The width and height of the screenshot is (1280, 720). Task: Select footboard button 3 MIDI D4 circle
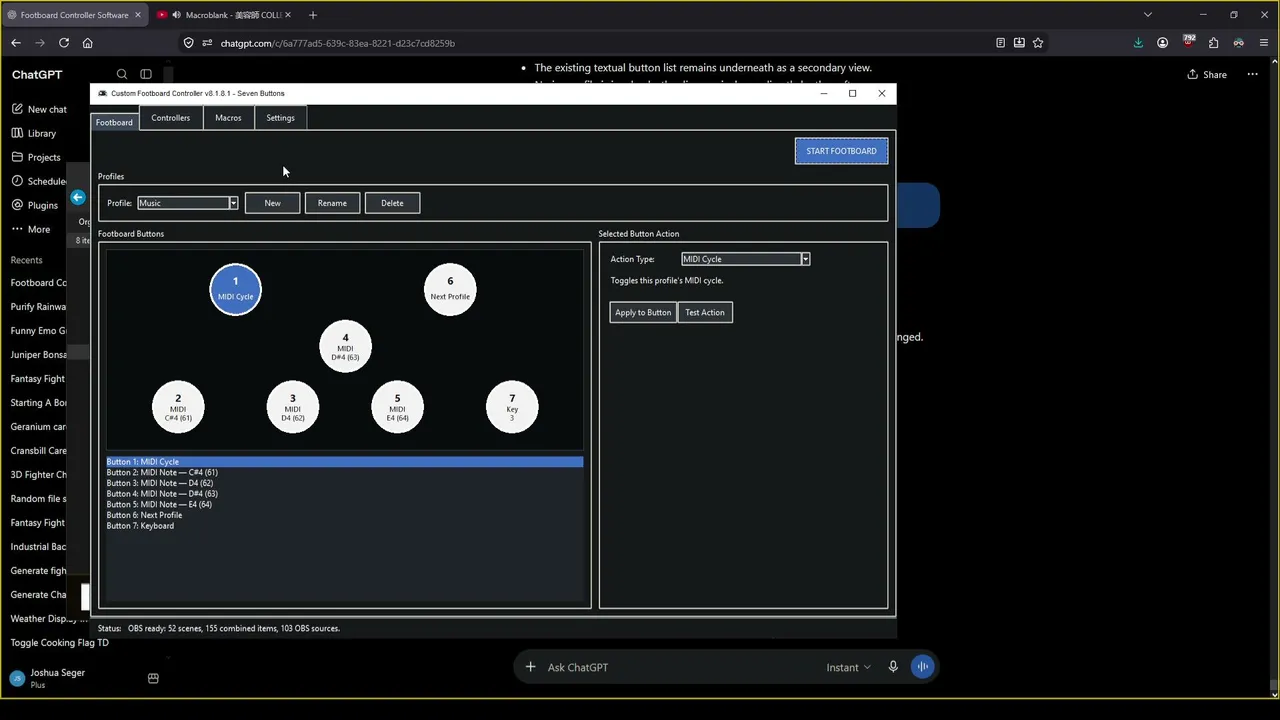[x=292, y=407]
